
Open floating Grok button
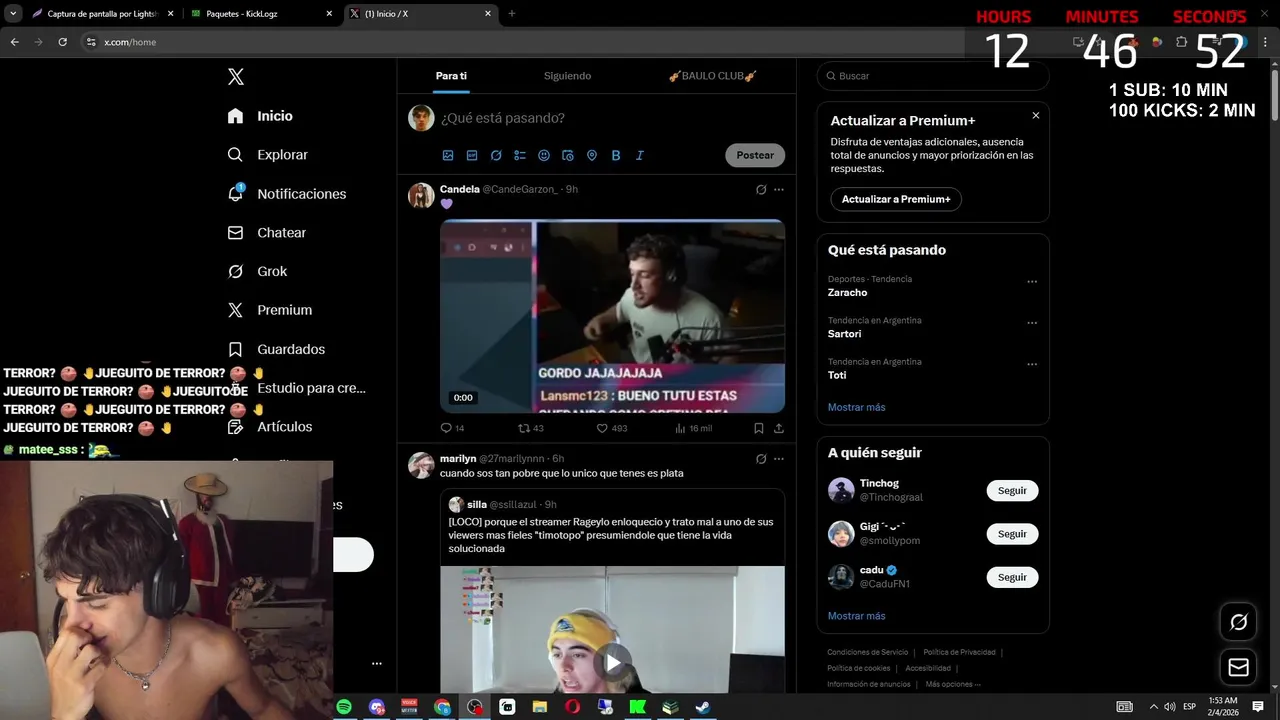[1238, 622]
